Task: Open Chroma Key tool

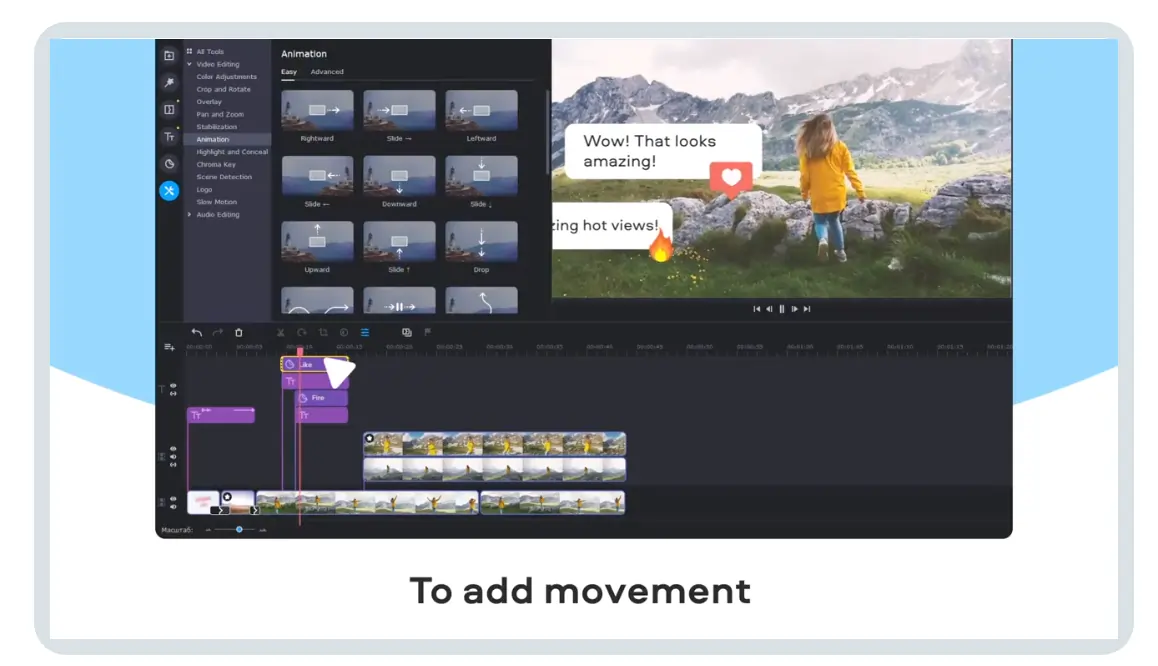Action: [216, 165]
